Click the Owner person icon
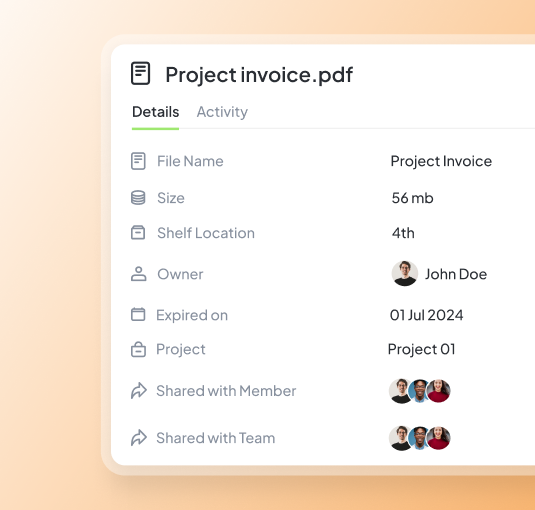 tap(139, 274)
